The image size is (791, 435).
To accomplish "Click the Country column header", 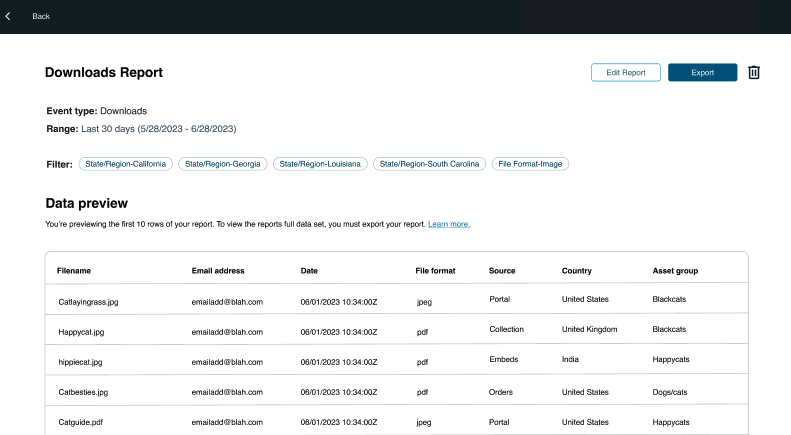I will point(577,271).
